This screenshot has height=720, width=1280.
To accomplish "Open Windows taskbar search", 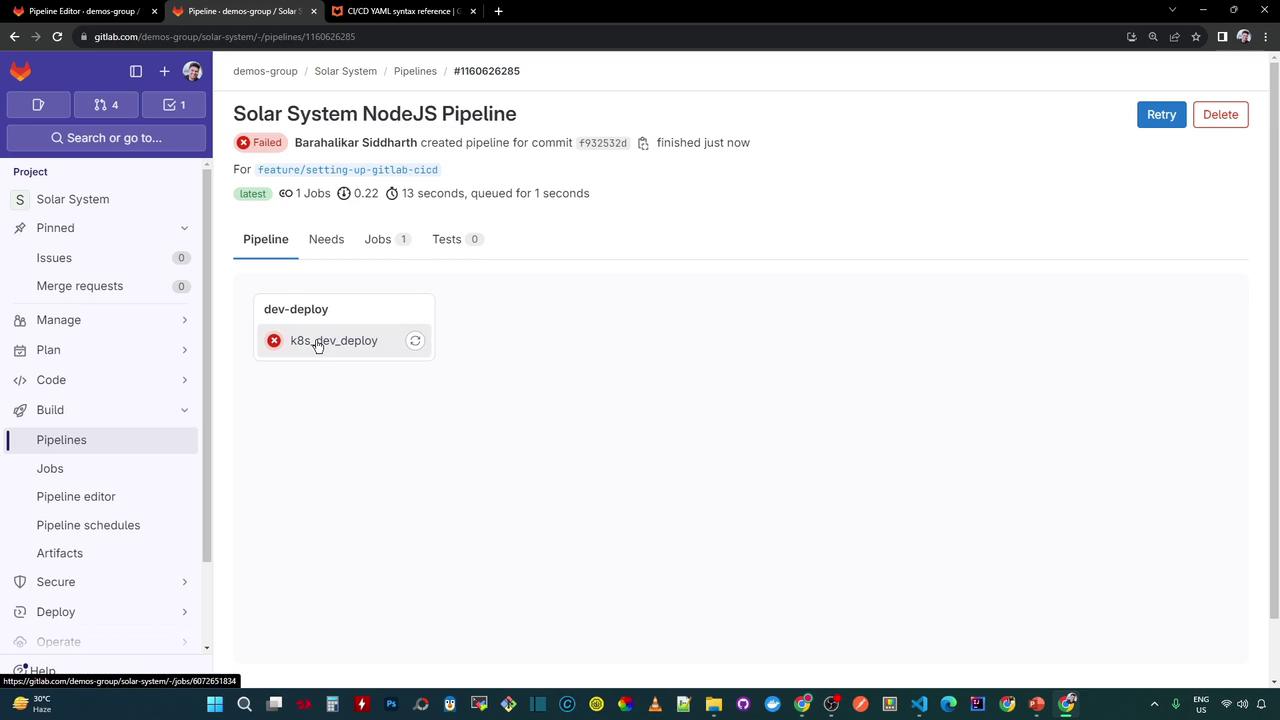I will [x=245, y=704].
